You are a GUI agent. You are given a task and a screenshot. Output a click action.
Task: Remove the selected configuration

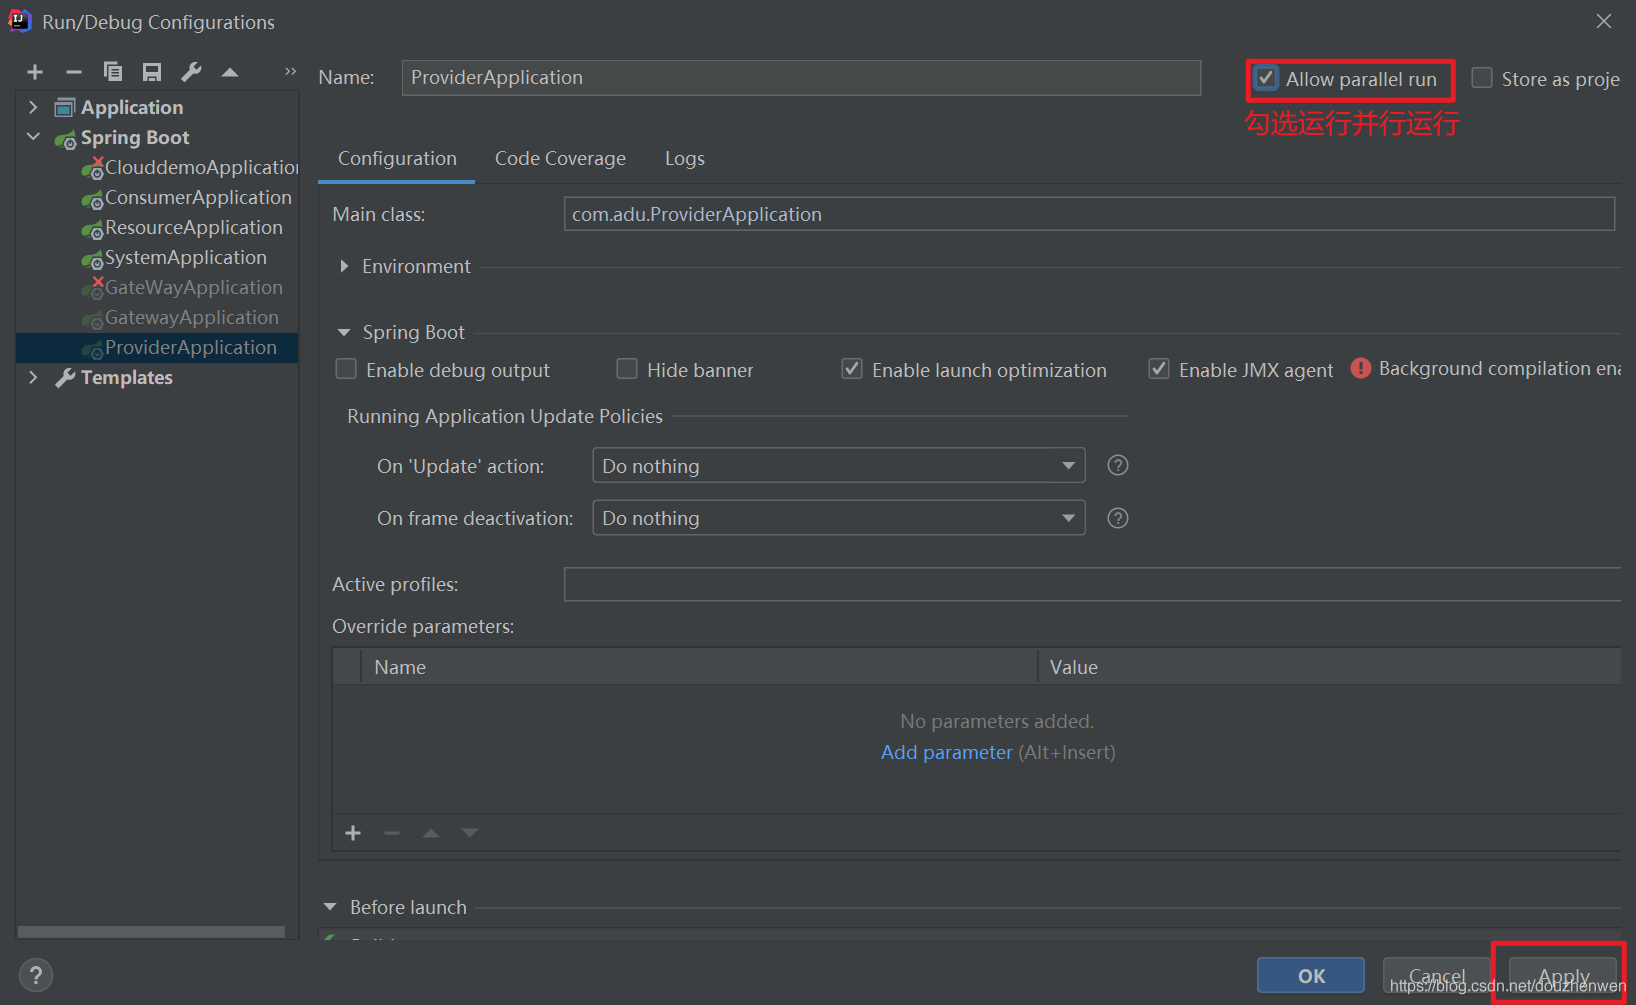pos(74,72)
